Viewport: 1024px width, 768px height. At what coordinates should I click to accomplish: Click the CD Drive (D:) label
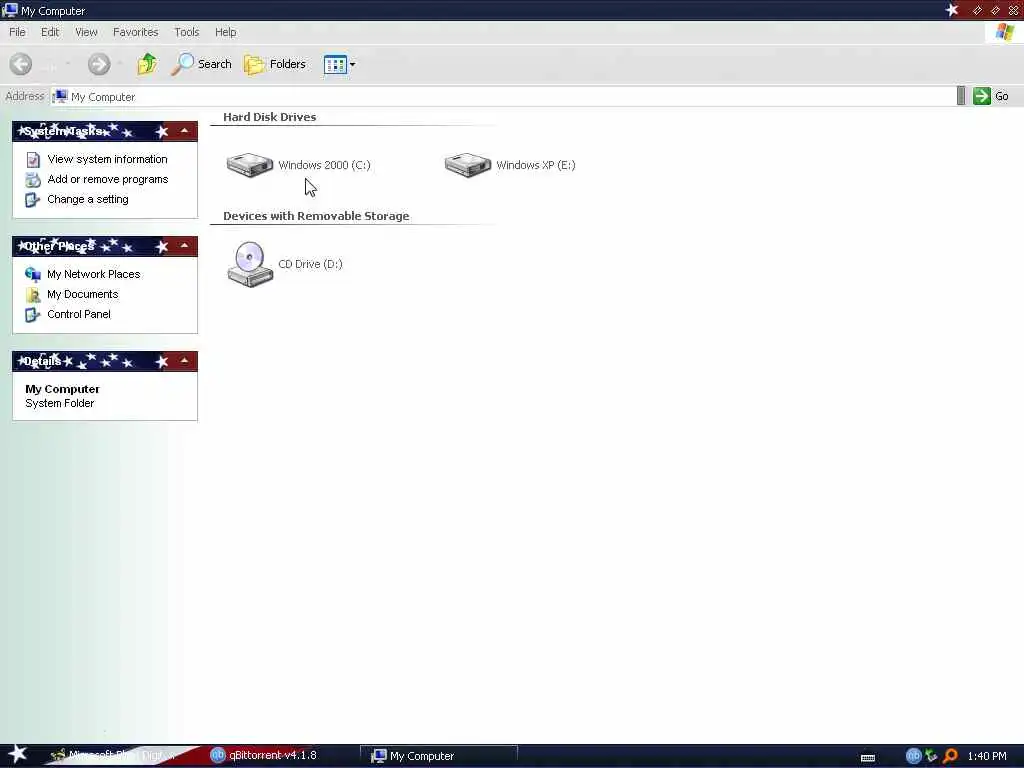[310, 264]
